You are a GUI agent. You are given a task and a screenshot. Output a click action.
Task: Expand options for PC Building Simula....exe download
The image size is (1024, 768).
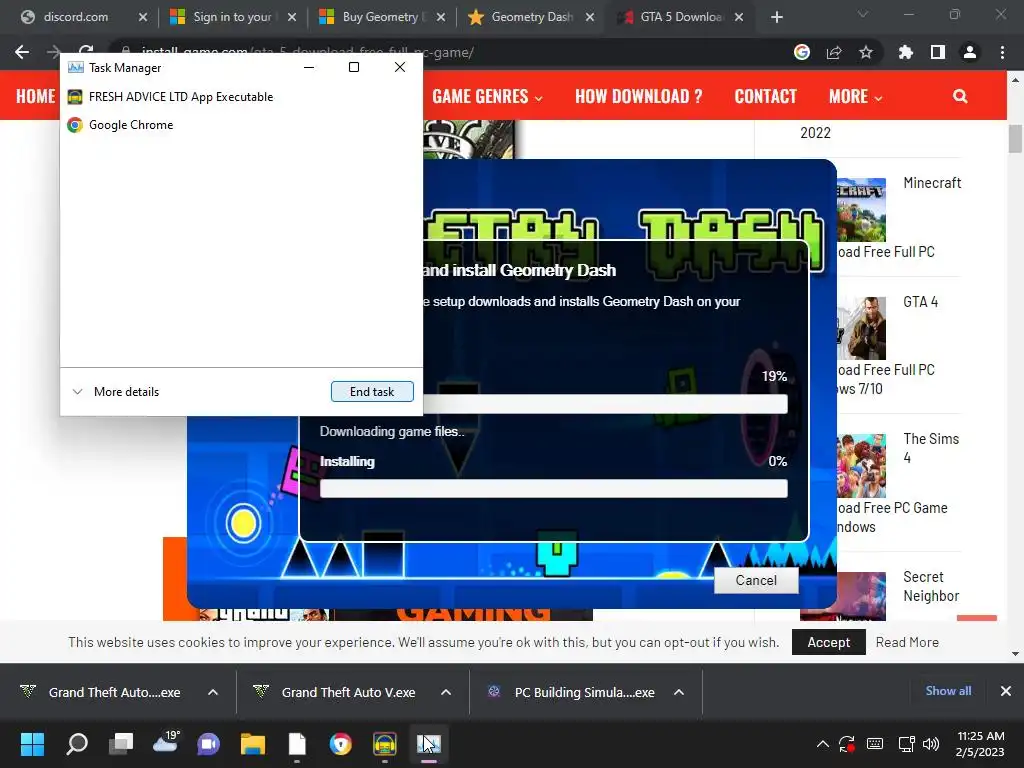pos(679,692)
